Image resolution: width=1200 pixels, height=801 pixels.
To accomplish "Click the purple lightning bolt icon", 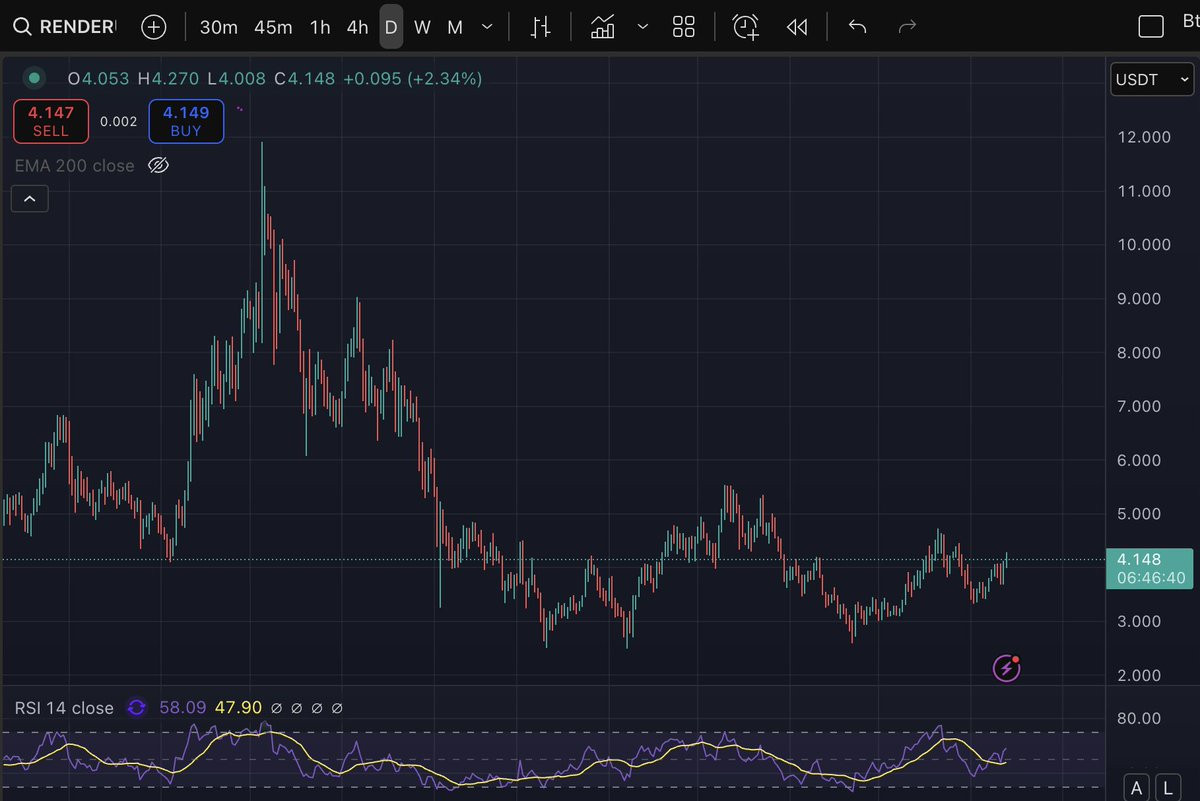I will [1006, 668].
